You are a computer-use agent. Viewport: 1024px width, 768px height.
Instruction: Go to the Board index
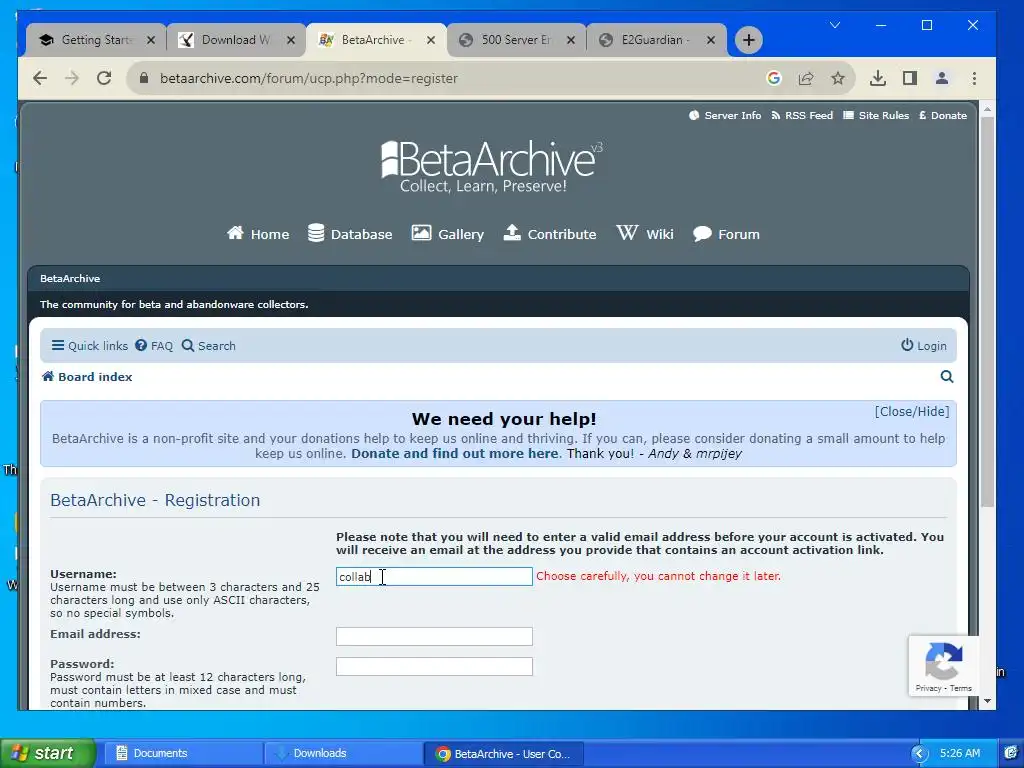point(87,377)
